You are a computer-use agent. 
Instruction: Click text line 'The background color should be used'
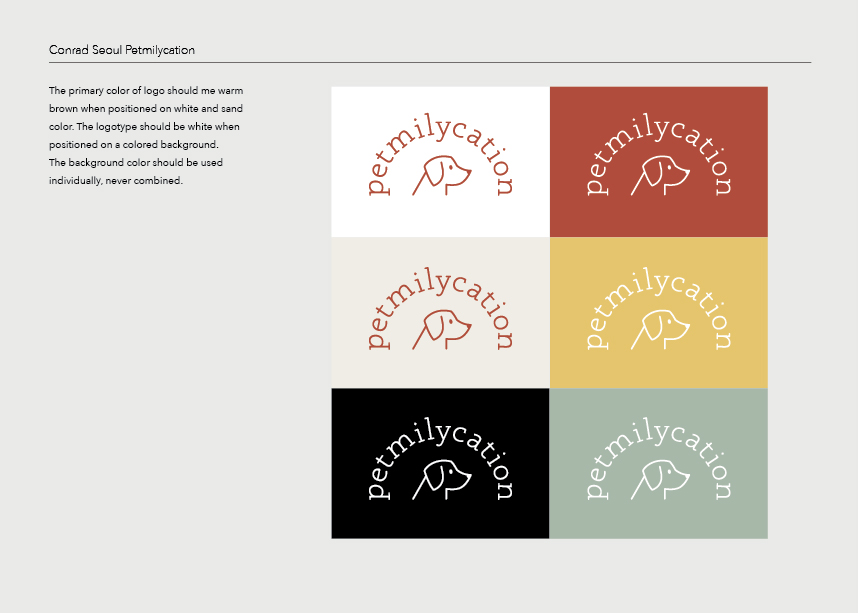pyautogui.click(x=136, y=163)
